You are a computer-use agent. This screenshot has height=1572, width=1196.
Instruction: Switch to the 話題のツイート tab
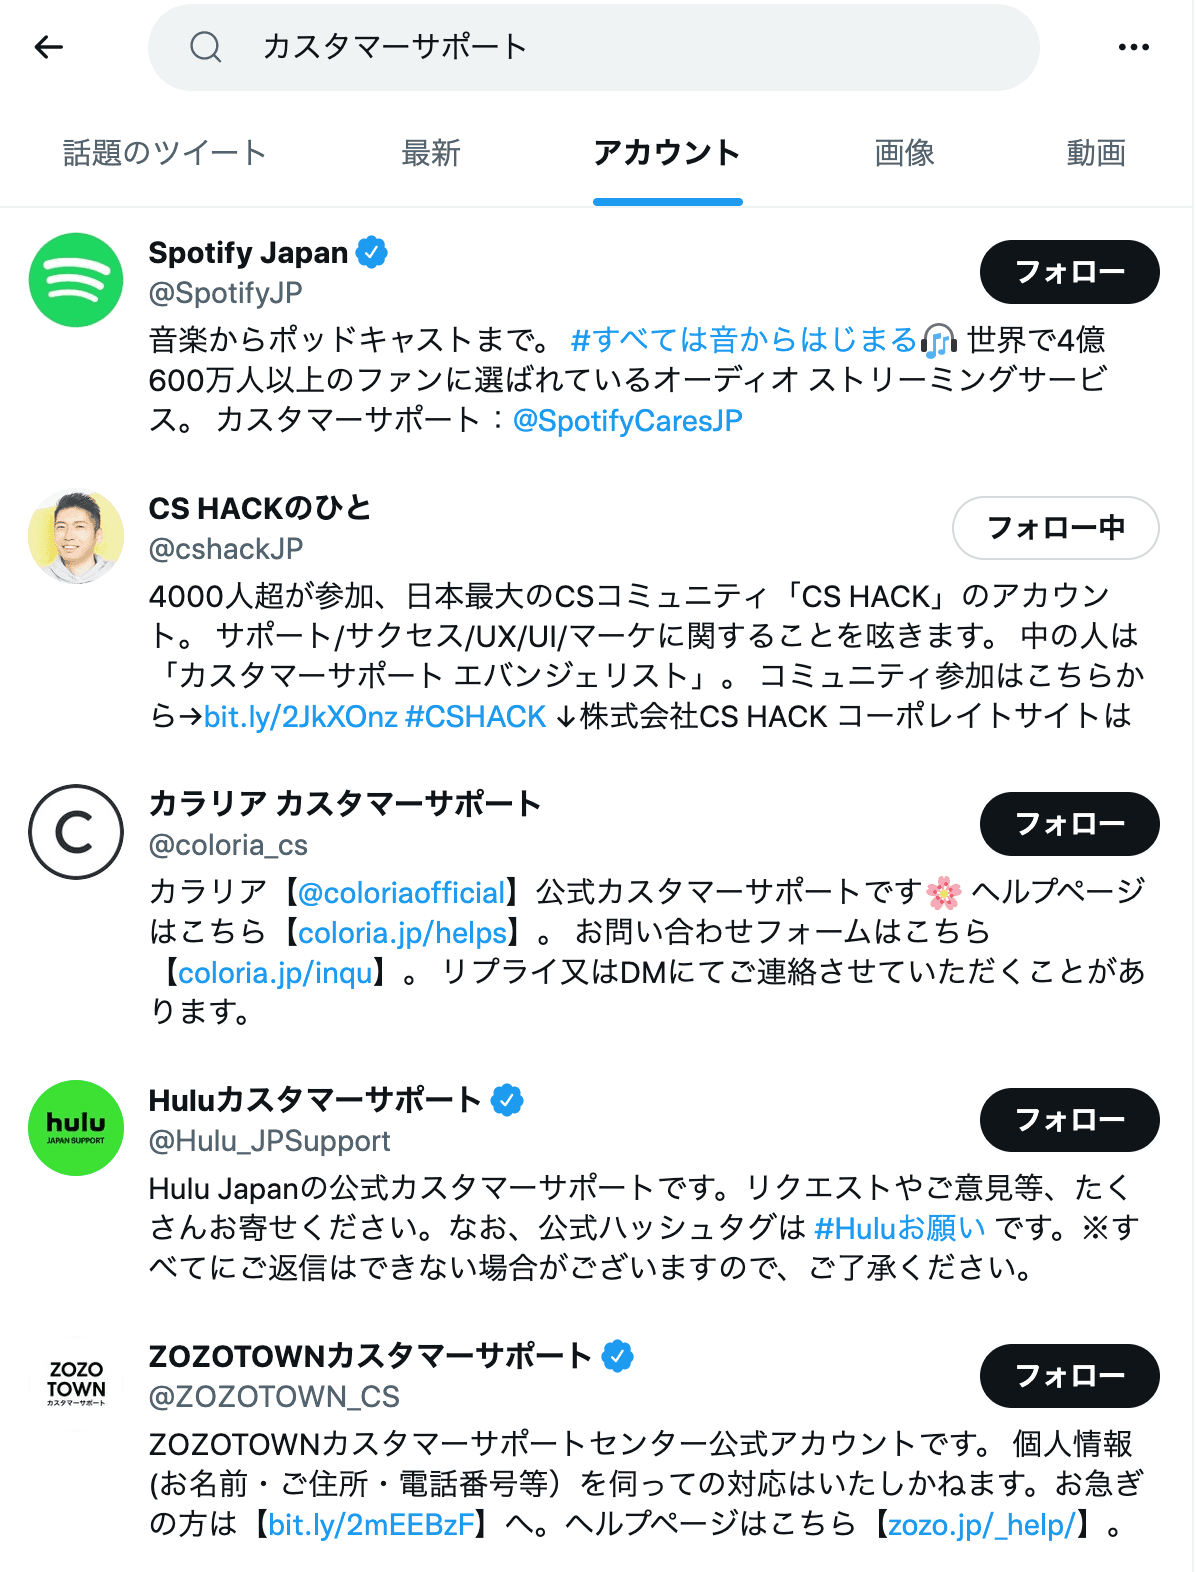165,153
